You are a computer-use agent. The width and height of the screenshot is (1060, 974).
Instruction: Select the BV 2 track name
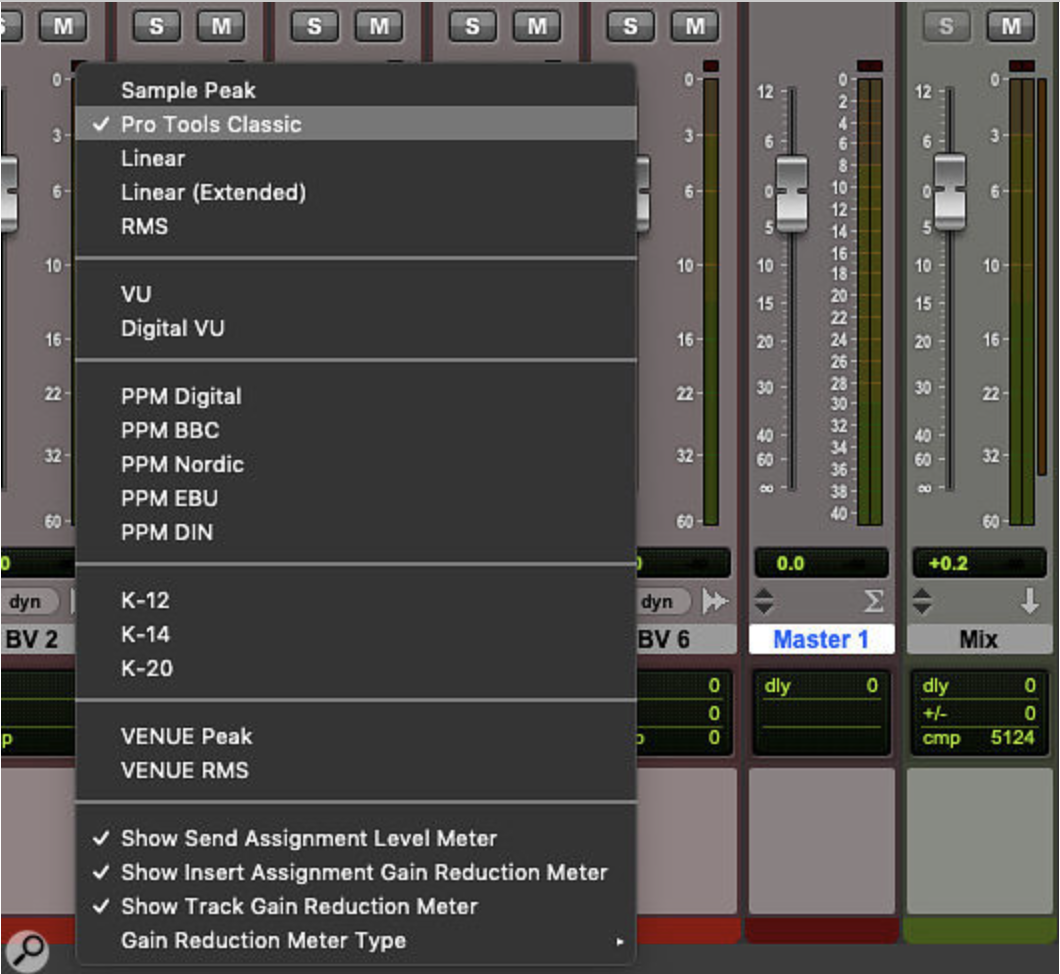[38, 639]
